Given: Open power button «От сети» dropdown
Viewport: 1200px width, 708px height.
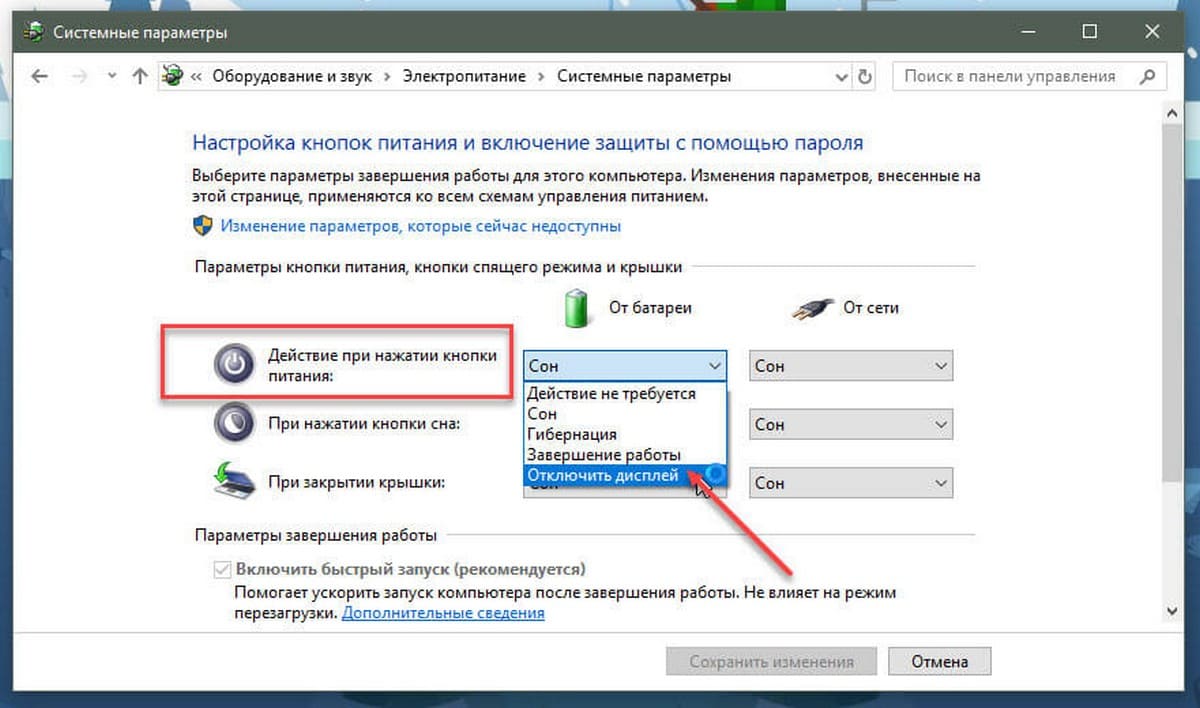Looking at the screenshot, I should tap(851, 366).
